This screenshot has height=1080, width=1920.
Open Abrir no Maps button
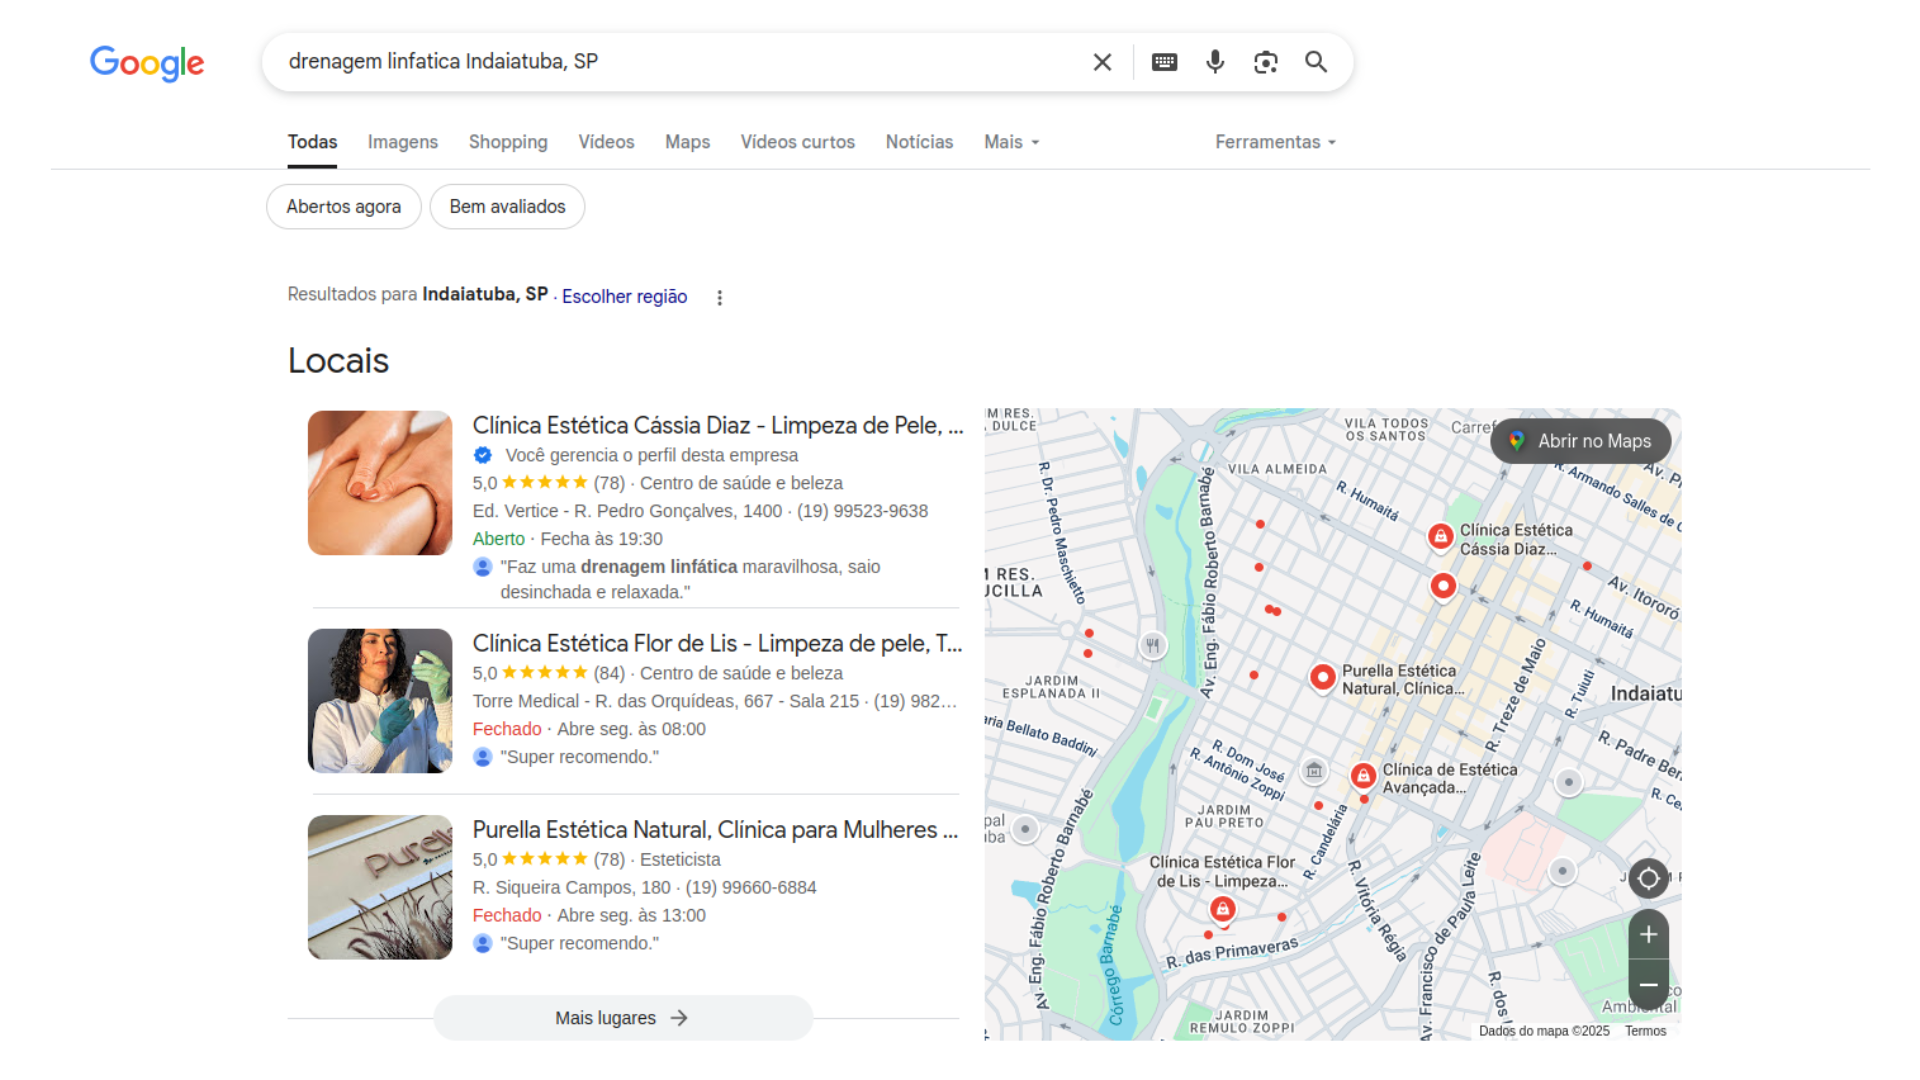(1581, 441)
